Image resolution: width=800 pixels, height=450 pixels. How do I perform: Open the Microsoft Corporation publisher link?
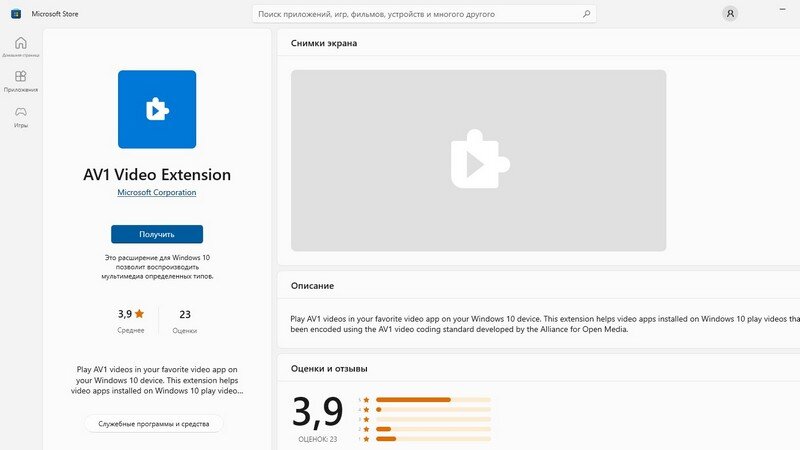click(x=157, y=192)
